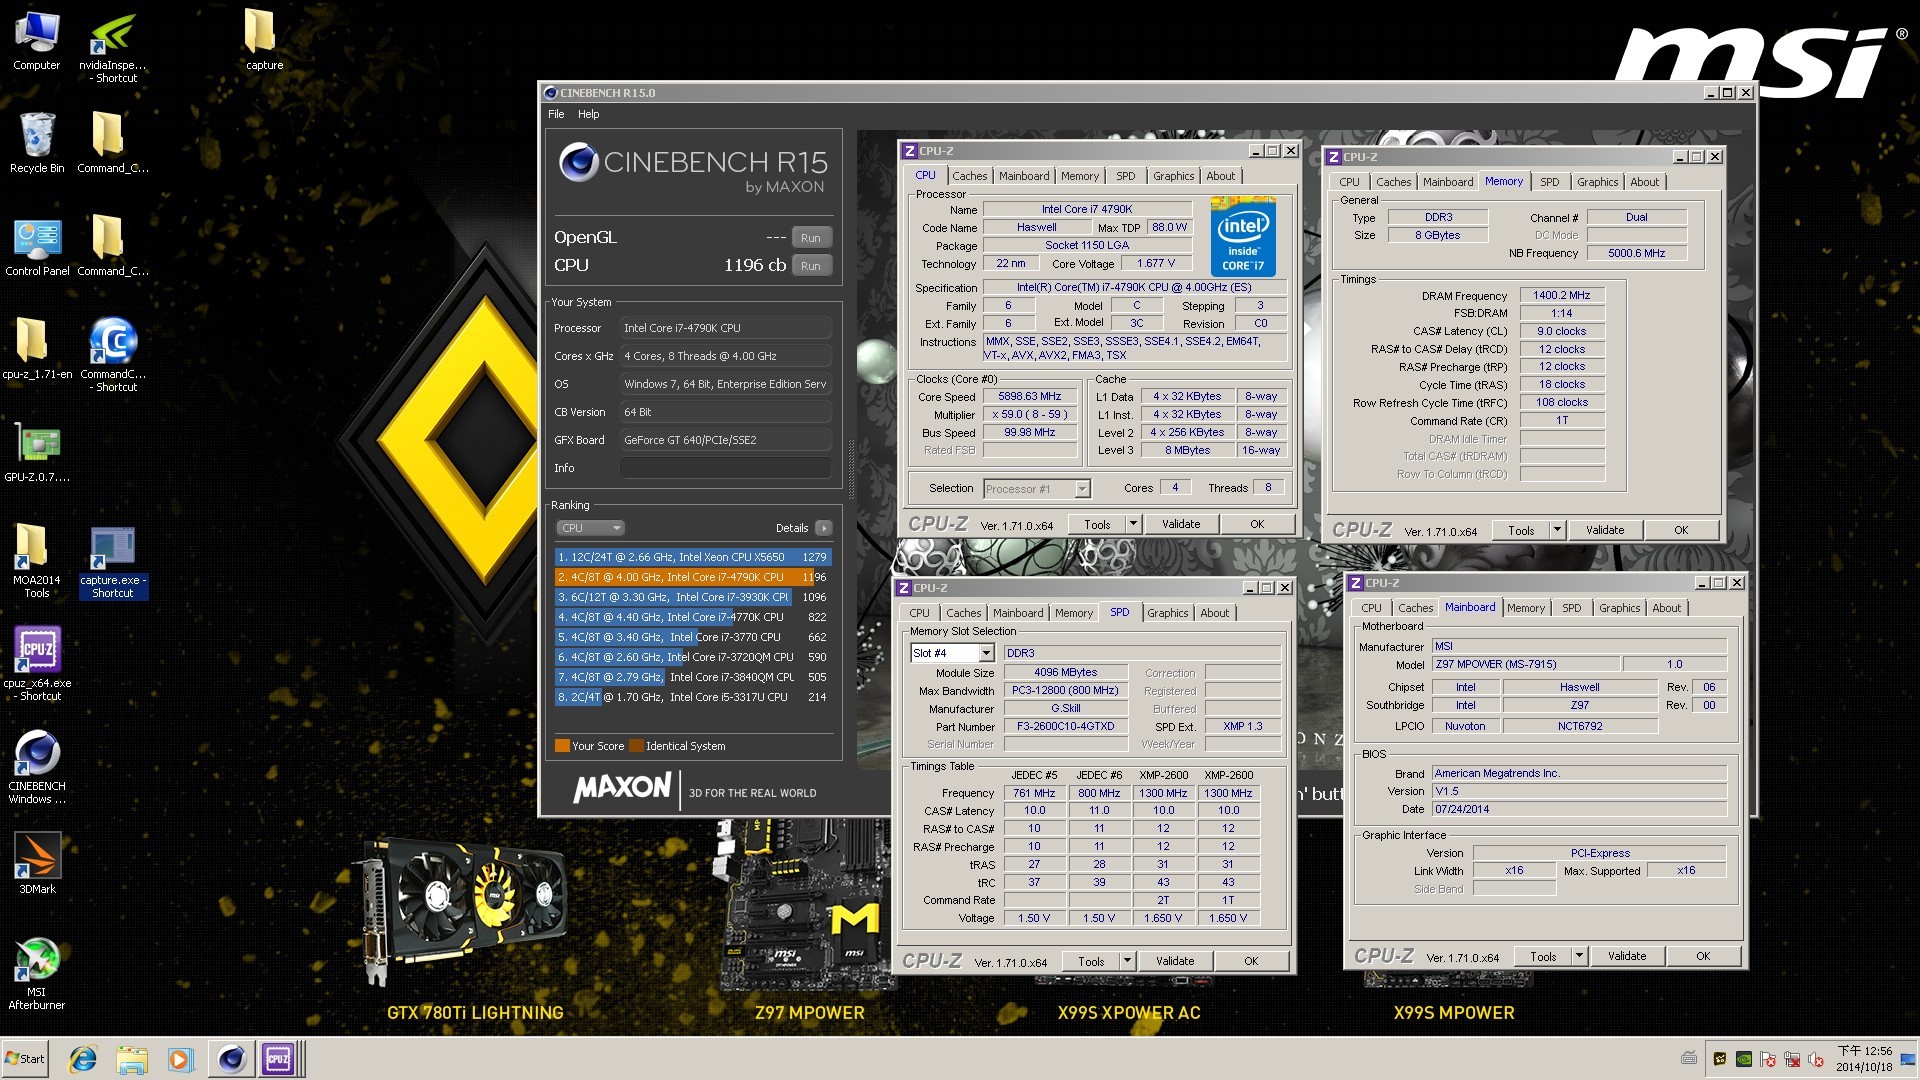Open CINEBENCH Windows desktop icon
Image resolution: width=1920 pixels, height=1080 pixels.
[37, 767]
